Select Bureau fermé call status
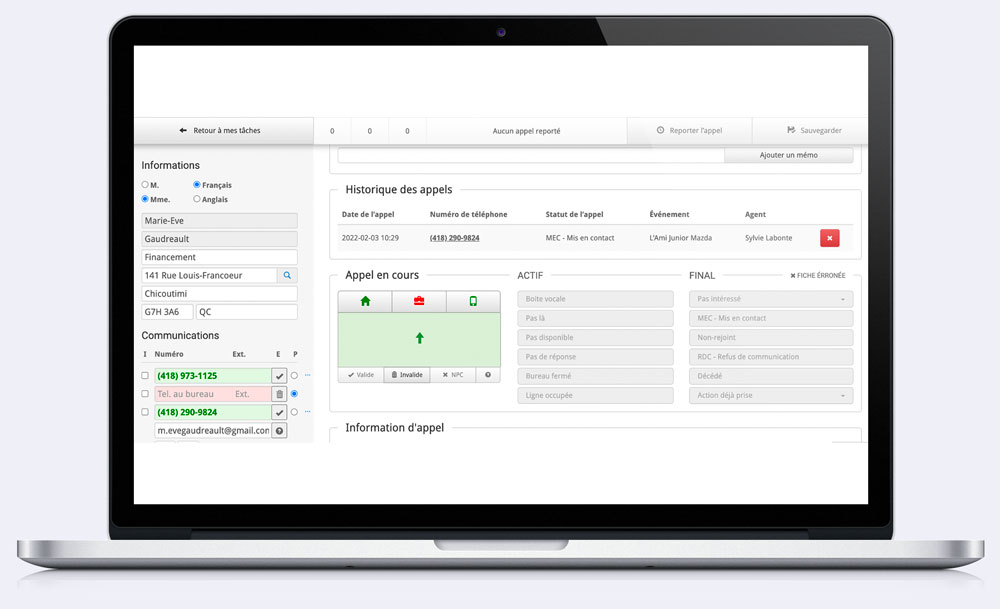The width and height of the screenshot is (1000, 609). [x=595, y=376]
